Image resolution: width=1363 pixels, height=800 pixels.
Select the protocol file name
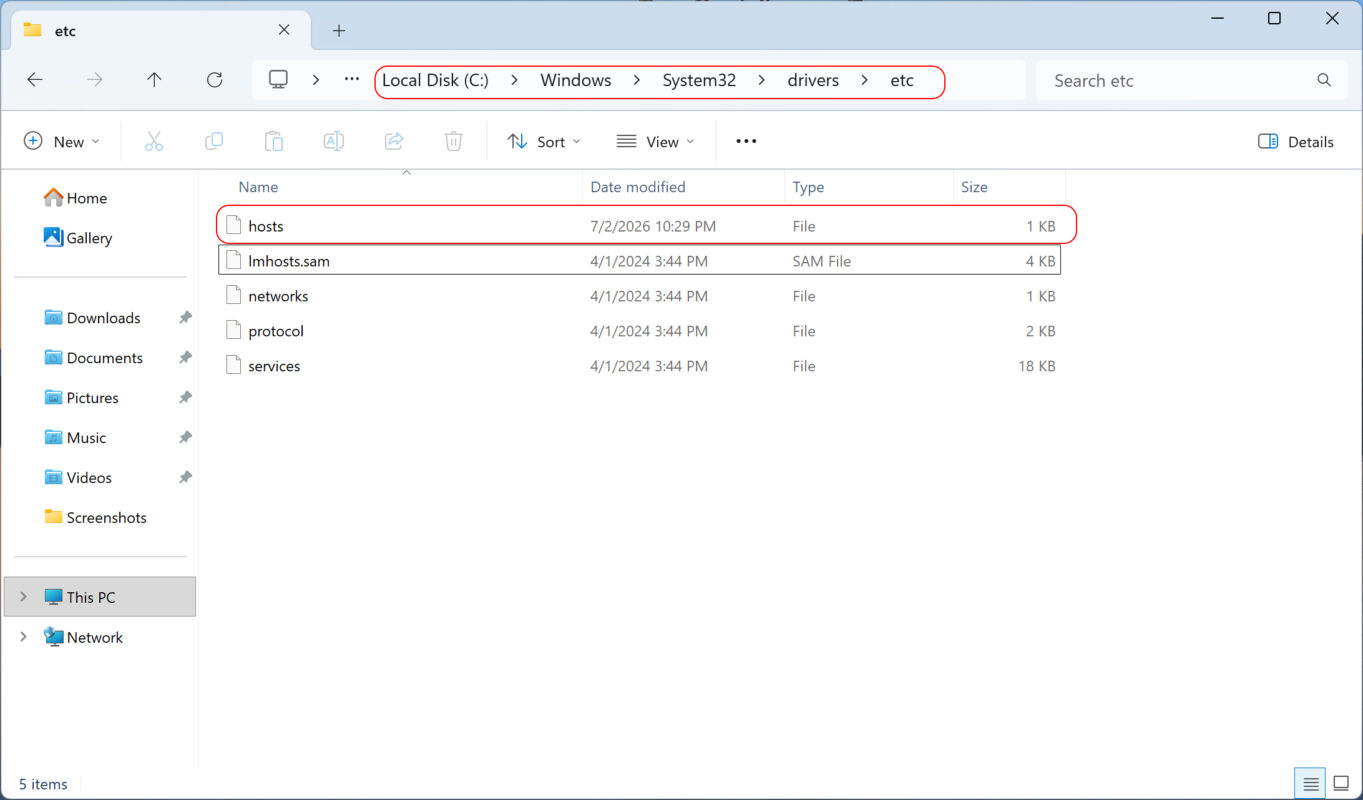click(276, 331)
